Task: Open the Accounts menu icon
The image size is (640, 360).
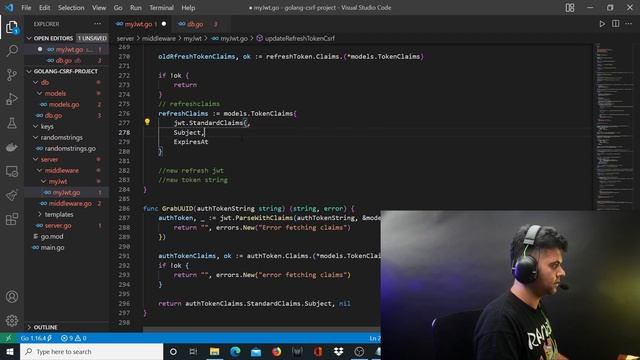Action: 12,297
